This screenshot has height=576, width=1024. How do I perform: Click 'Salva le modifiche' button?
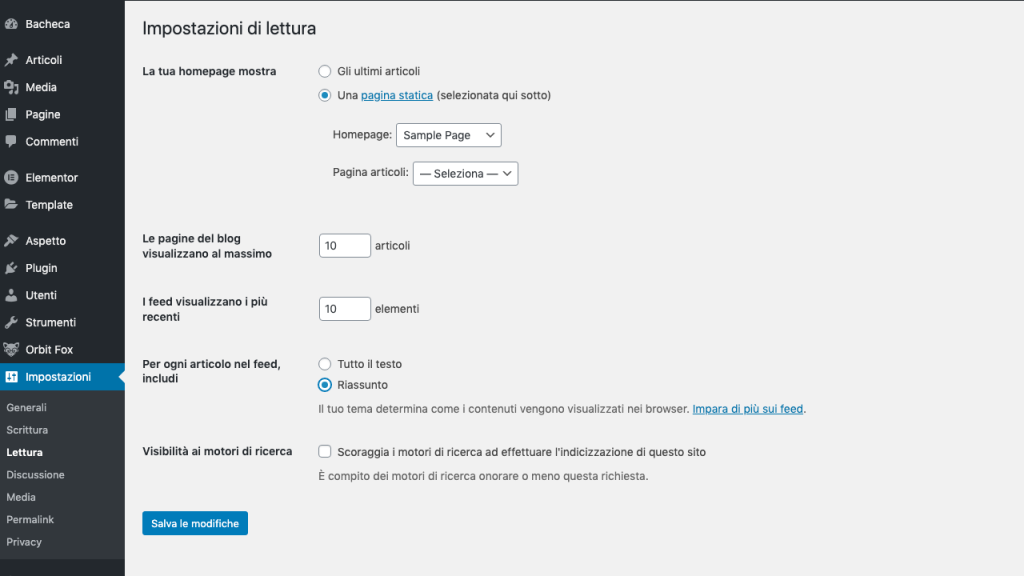point(195,523)
